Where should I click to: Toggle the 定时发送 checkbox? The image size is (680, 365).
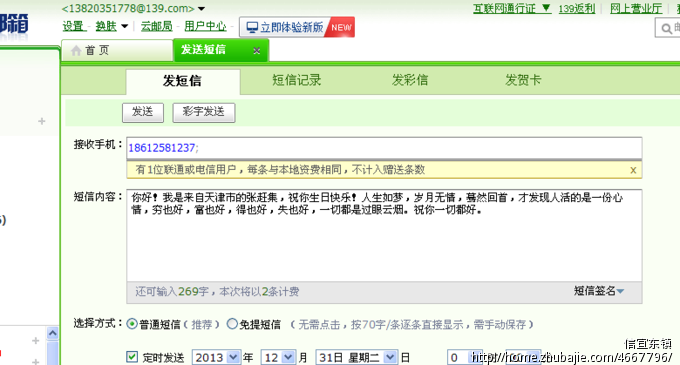tap(132, 357)
